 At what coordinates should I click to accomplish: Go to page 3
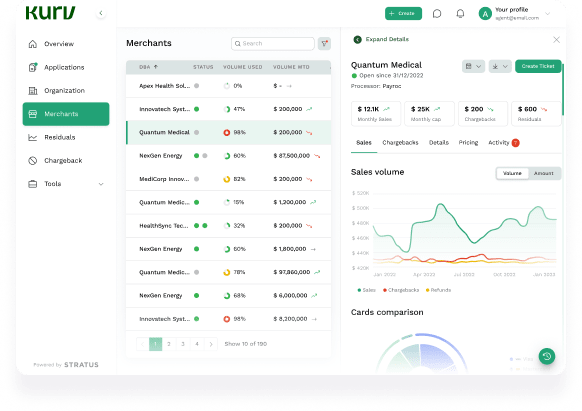[183, 344]
